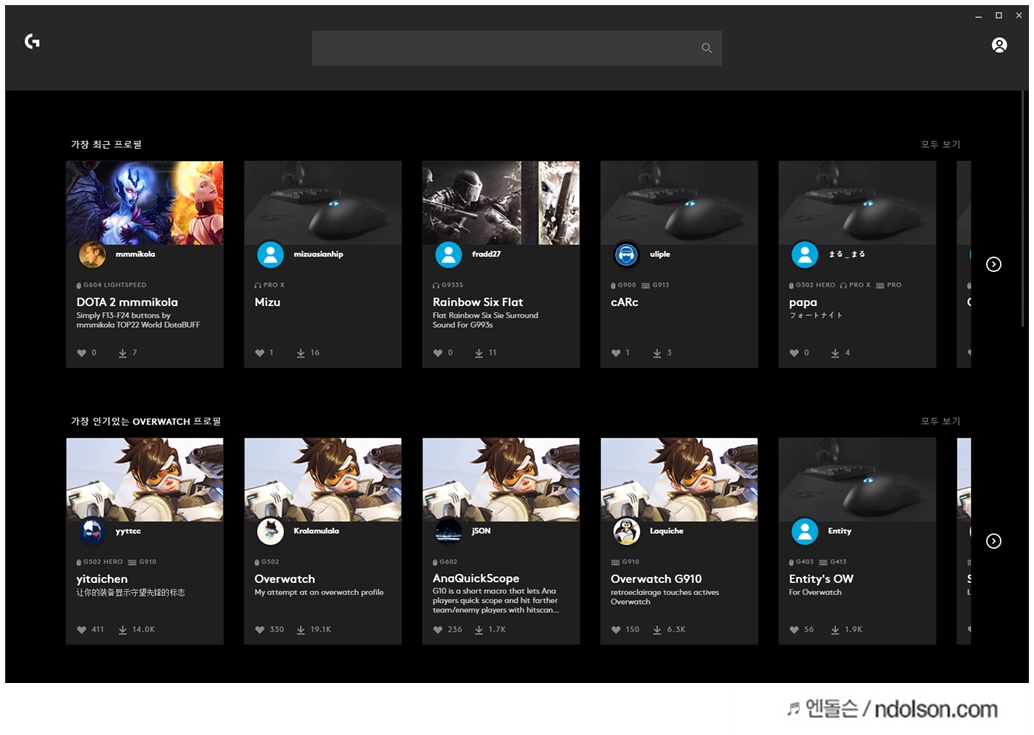Screen dimensions: 1034x735
Task: Click mmmikola's avatar picture
Action: point(92,254)
